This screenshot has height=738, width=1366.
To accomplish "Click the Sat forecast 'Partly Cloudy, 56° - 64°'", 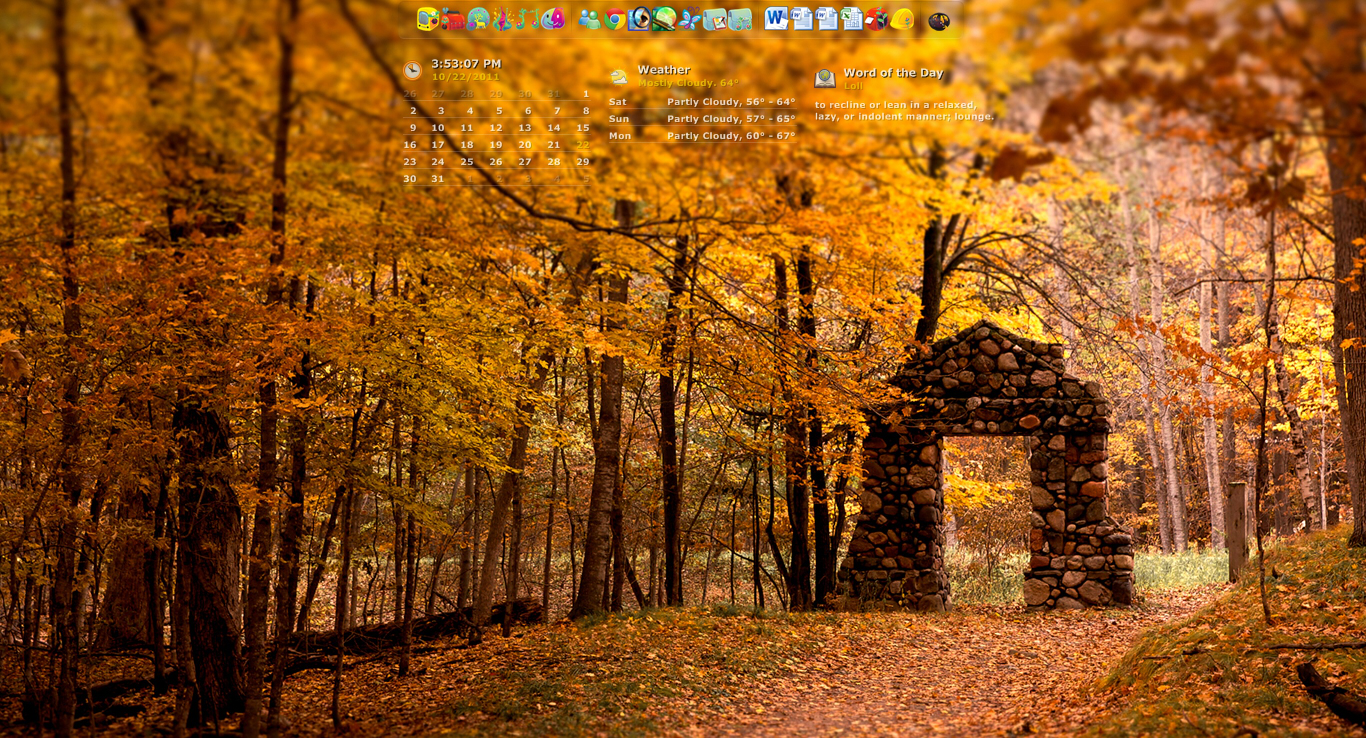I will click(x=731, y=101).
